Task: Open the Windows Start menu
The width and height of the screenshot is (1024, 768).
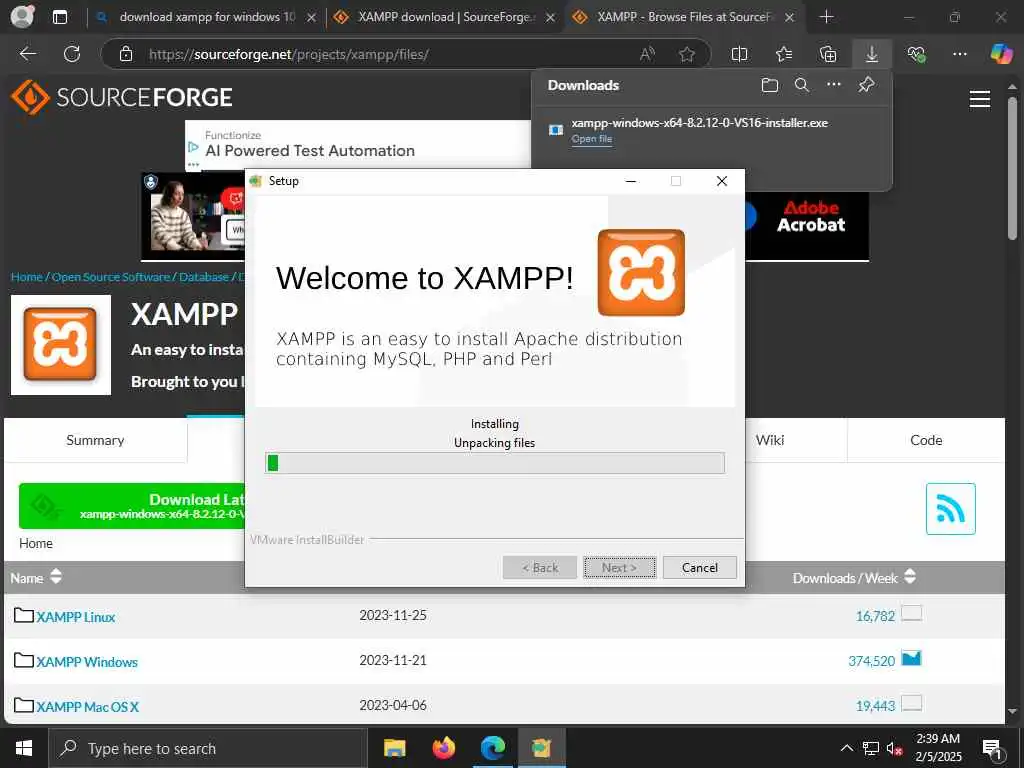Action: click(x=24, y=748)
